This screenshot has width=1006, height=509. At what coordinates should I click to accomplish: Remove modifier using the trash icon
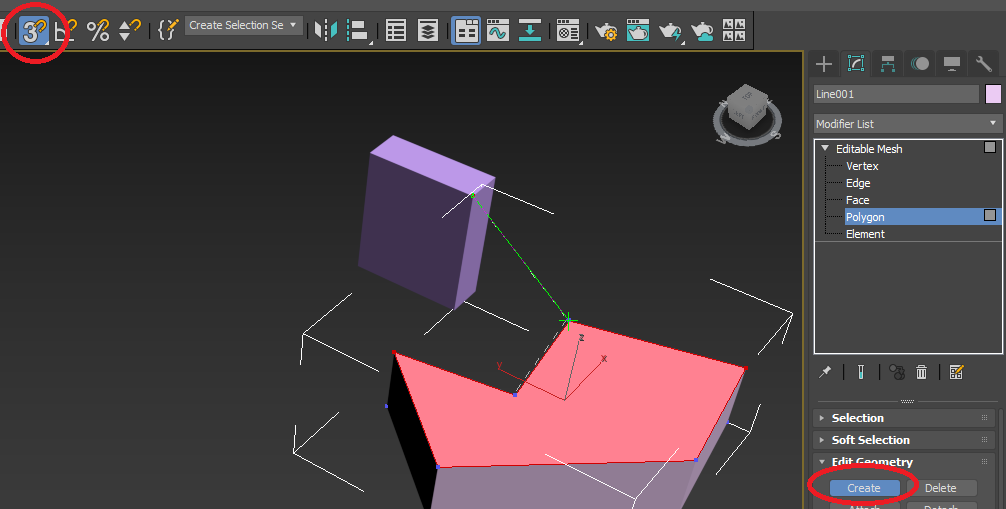921,372
